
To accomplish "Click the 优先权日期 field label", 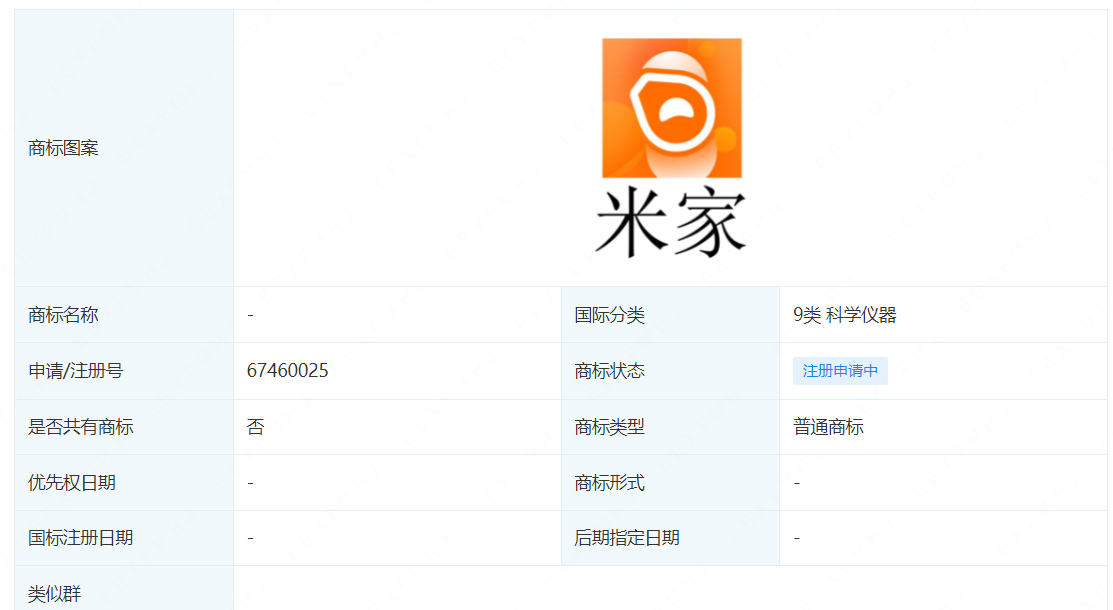I will 72,483.
